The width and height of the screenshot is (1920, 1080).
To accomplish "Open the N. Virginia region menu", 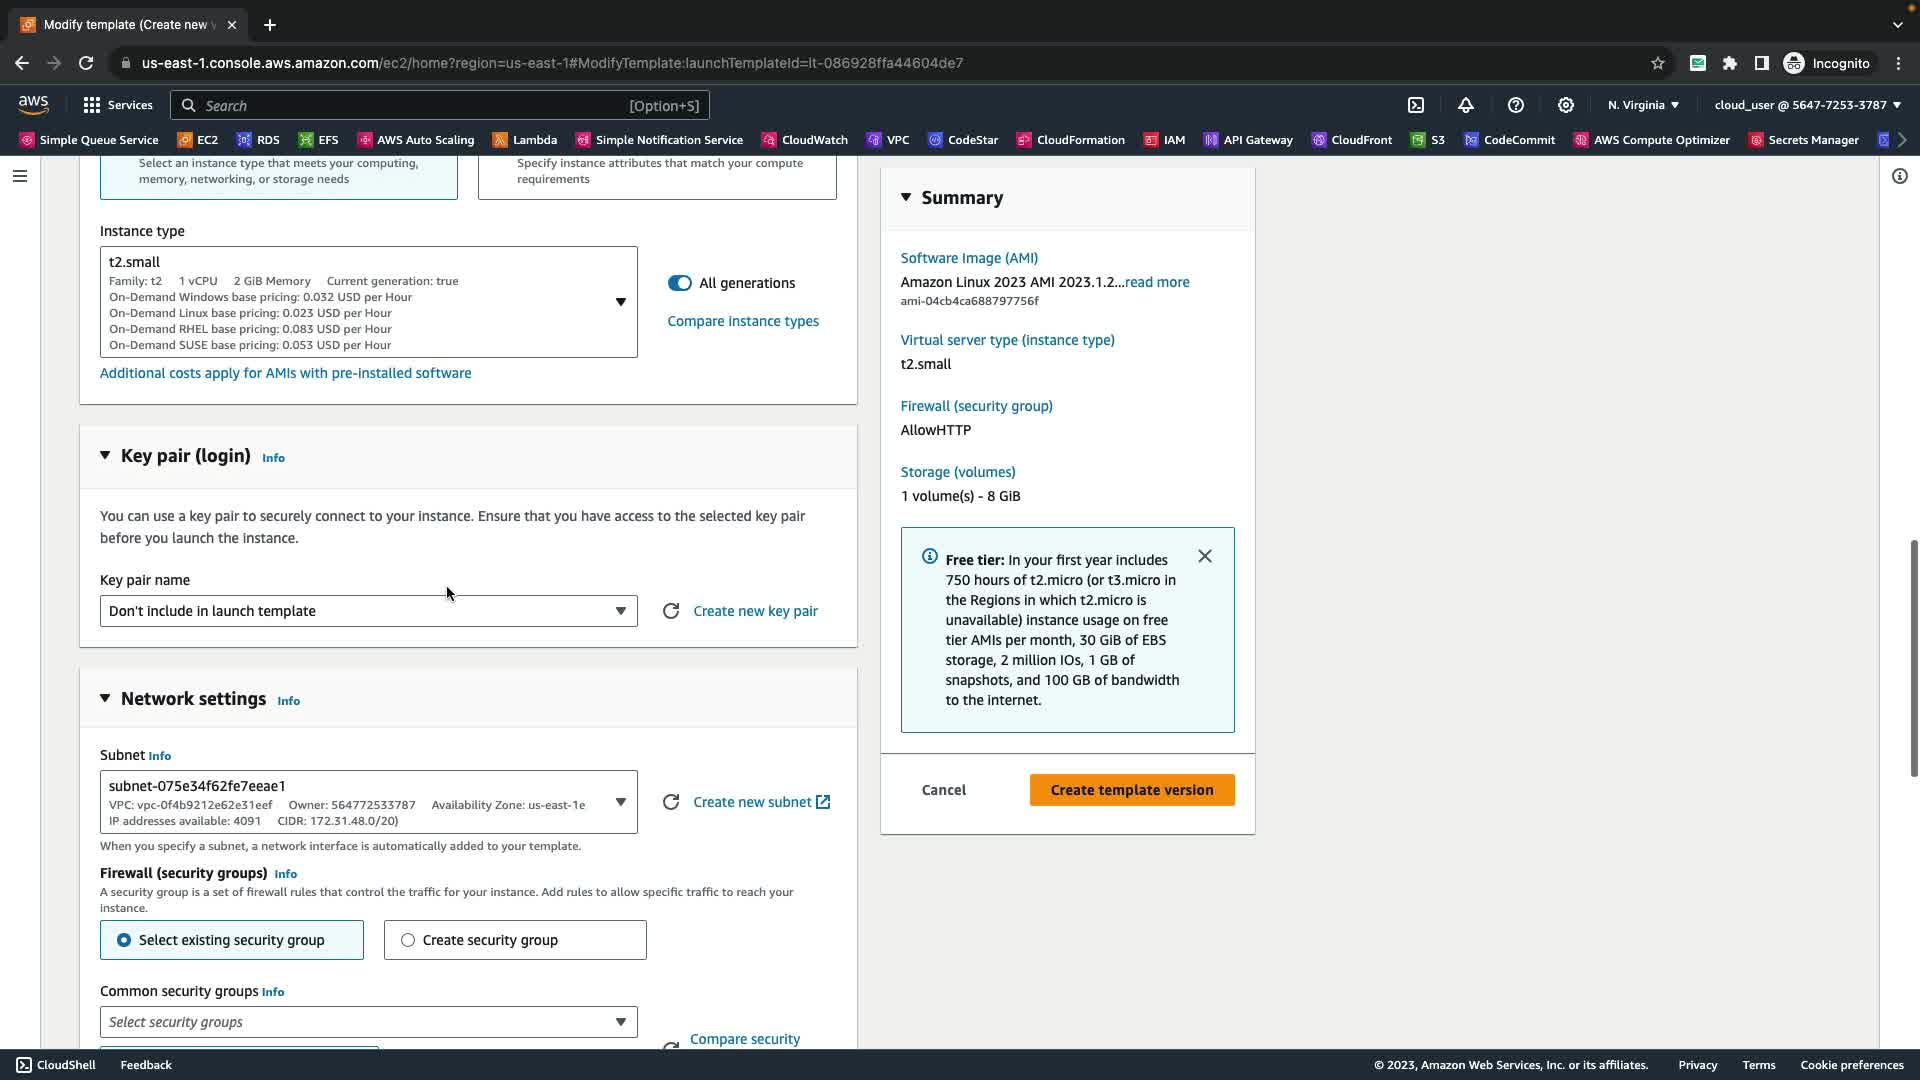I will [1643, 105].
